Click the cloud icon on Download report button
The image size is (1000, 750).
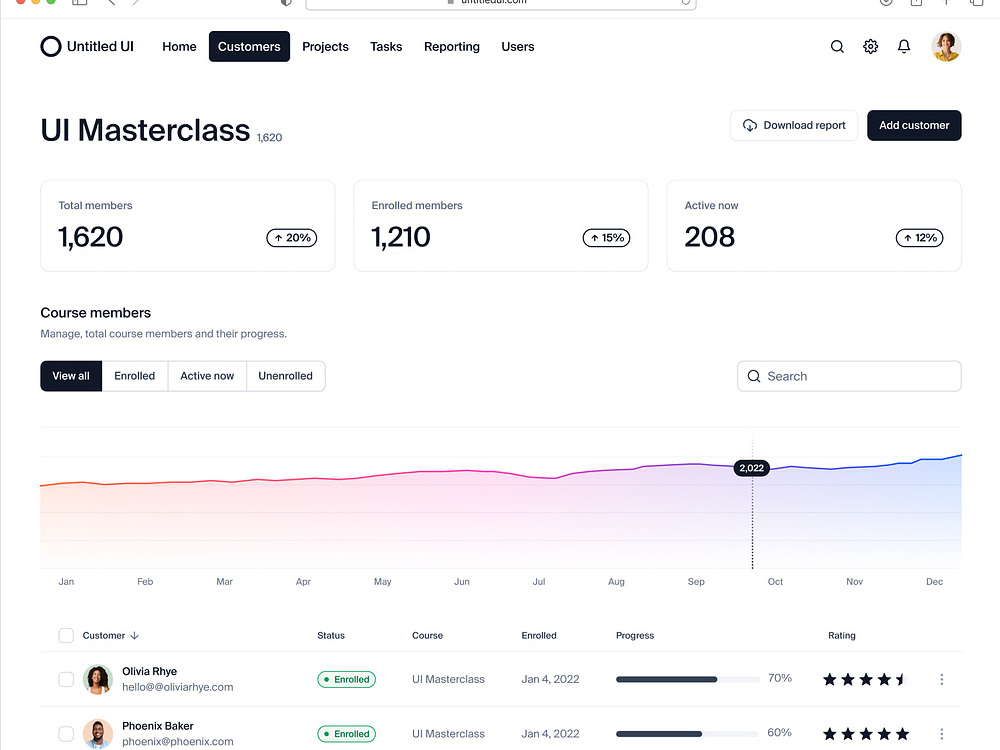(750, 125)
